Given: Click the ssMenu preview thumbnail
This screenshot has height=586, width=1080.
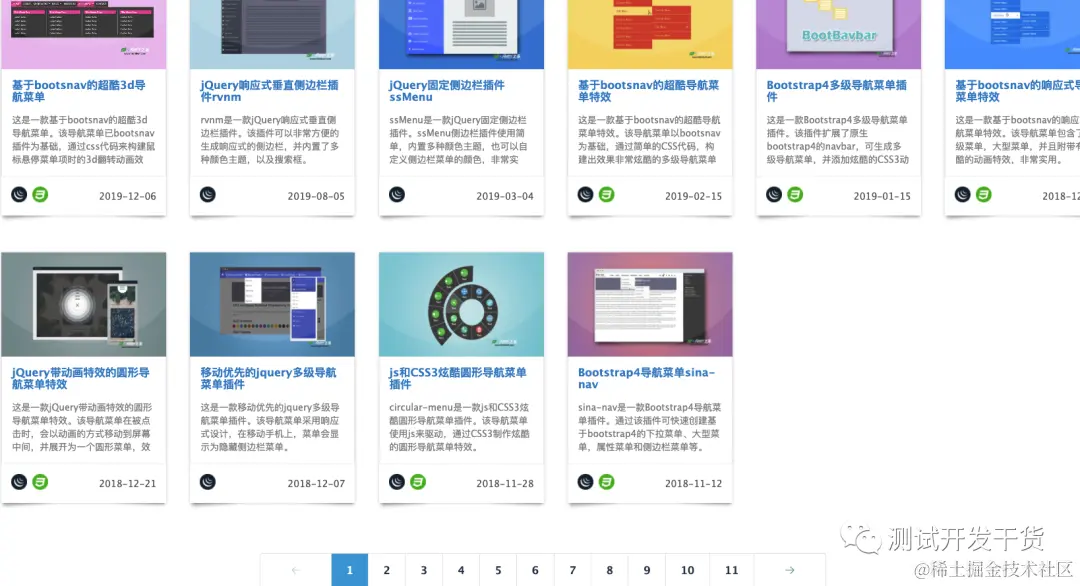Looking at the screenshot, I should 461,34.
